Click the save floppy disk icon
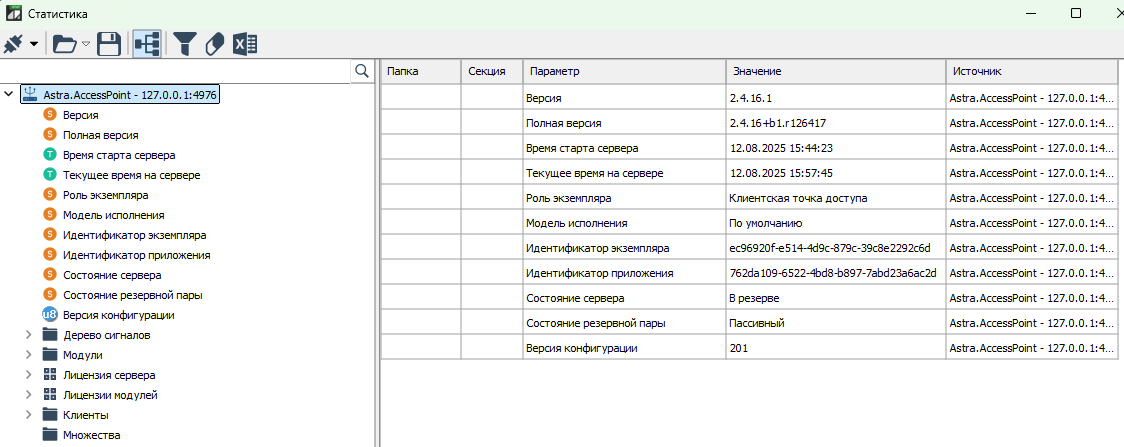The image size is (1124, 447). click(x=109, y=43)
